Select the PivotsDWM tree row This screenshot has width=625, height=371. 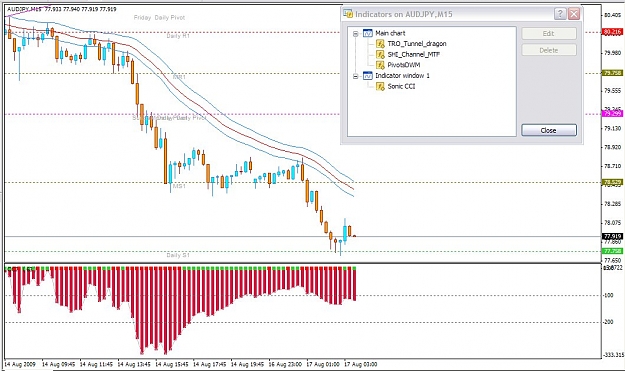(398, 65)
